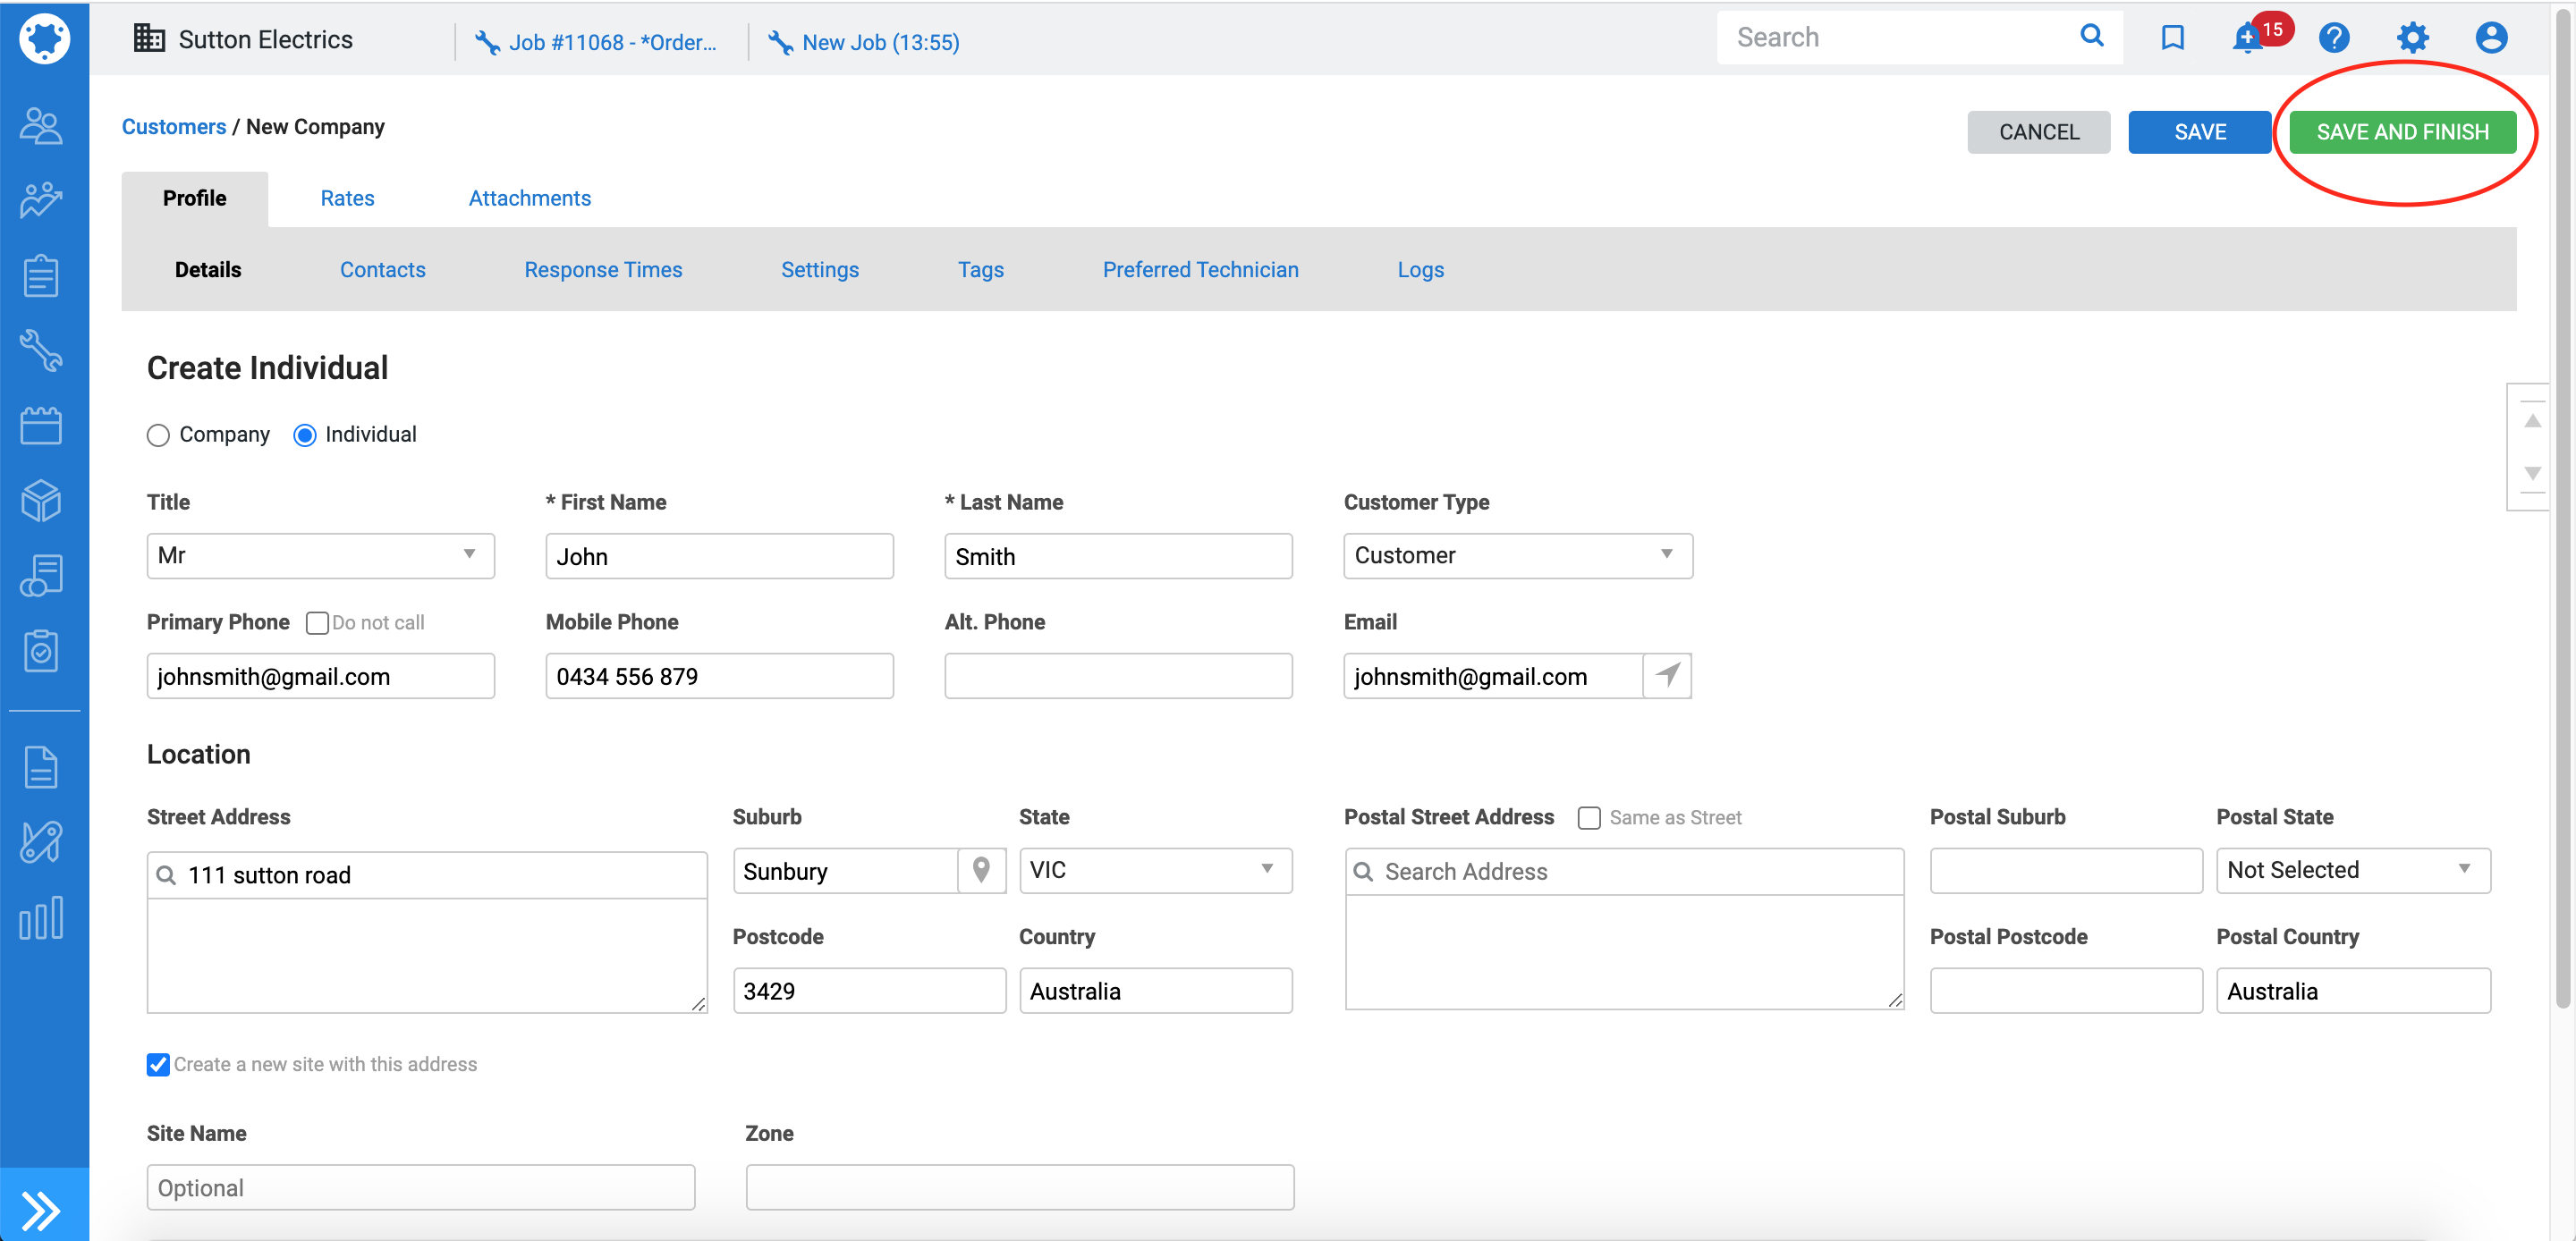Follow the Customers breadcrumb link

(174, 127)
